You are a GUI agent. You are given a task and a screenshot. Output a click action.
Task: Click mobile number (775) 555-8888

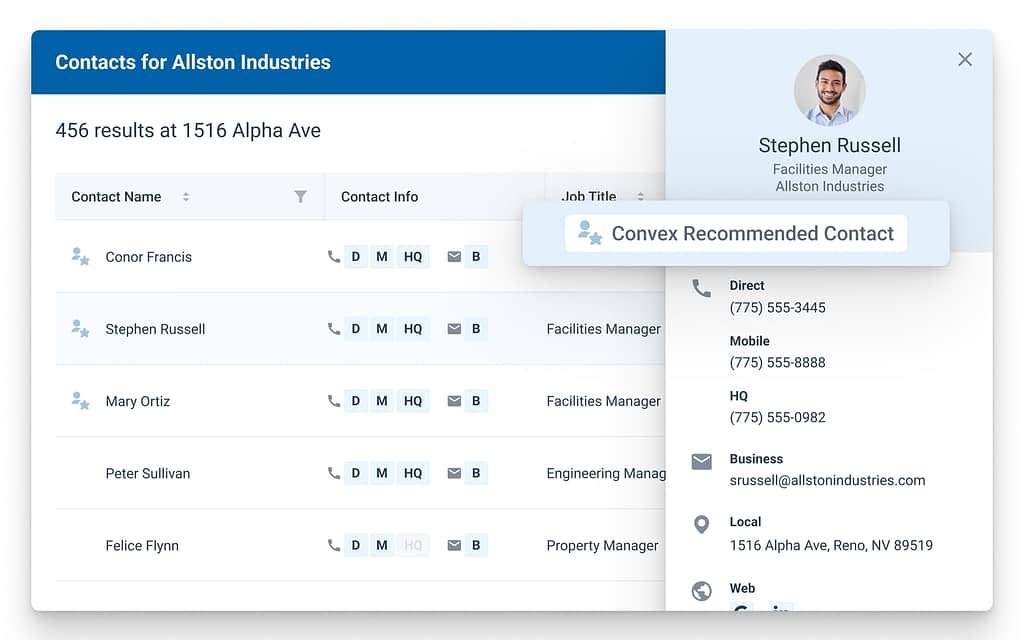coord(777,362)
